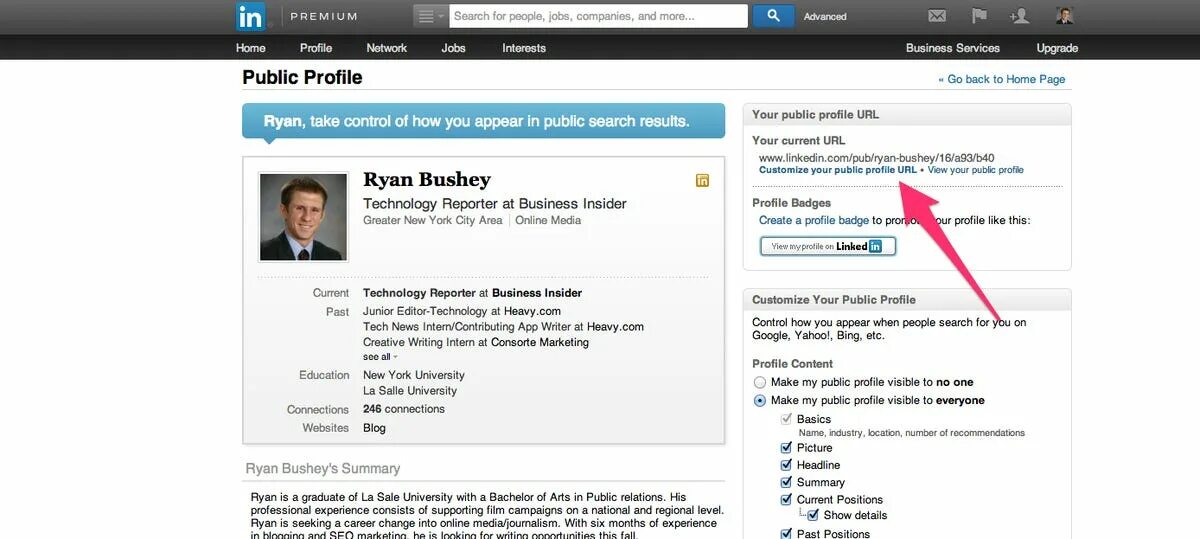
Task: Open Advanced search link
Action: pyautogui.click(x=825, y=17)
